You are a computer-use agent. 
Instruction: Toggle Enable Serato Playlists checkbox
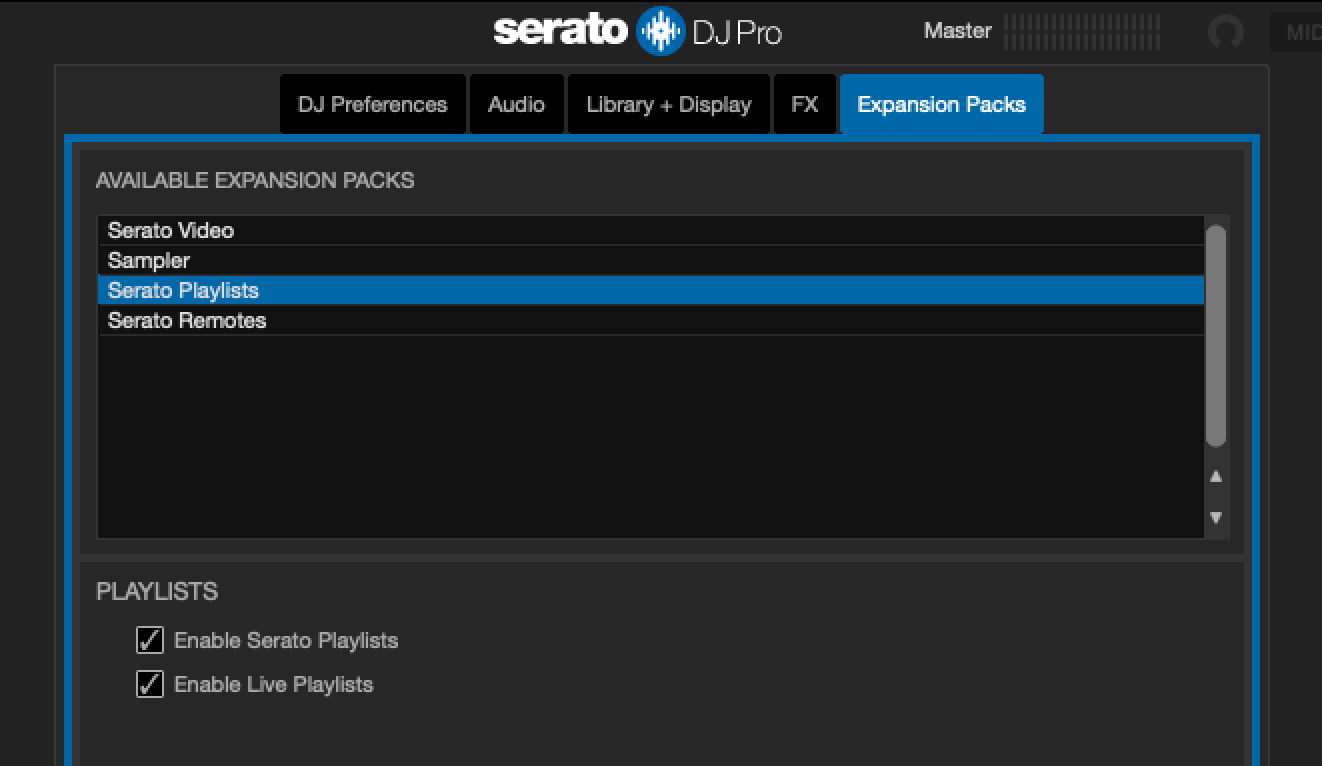click(150, 640)
